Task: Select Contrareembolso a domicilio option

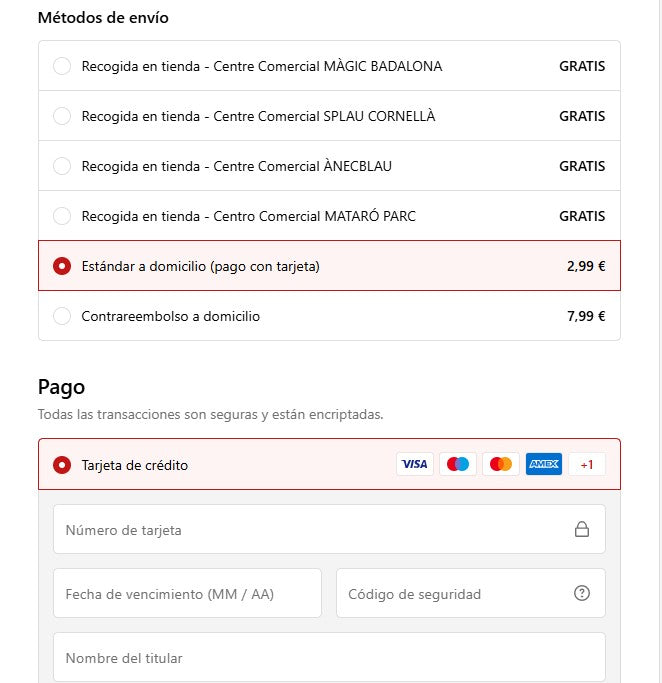Action: tap(62, 316)
